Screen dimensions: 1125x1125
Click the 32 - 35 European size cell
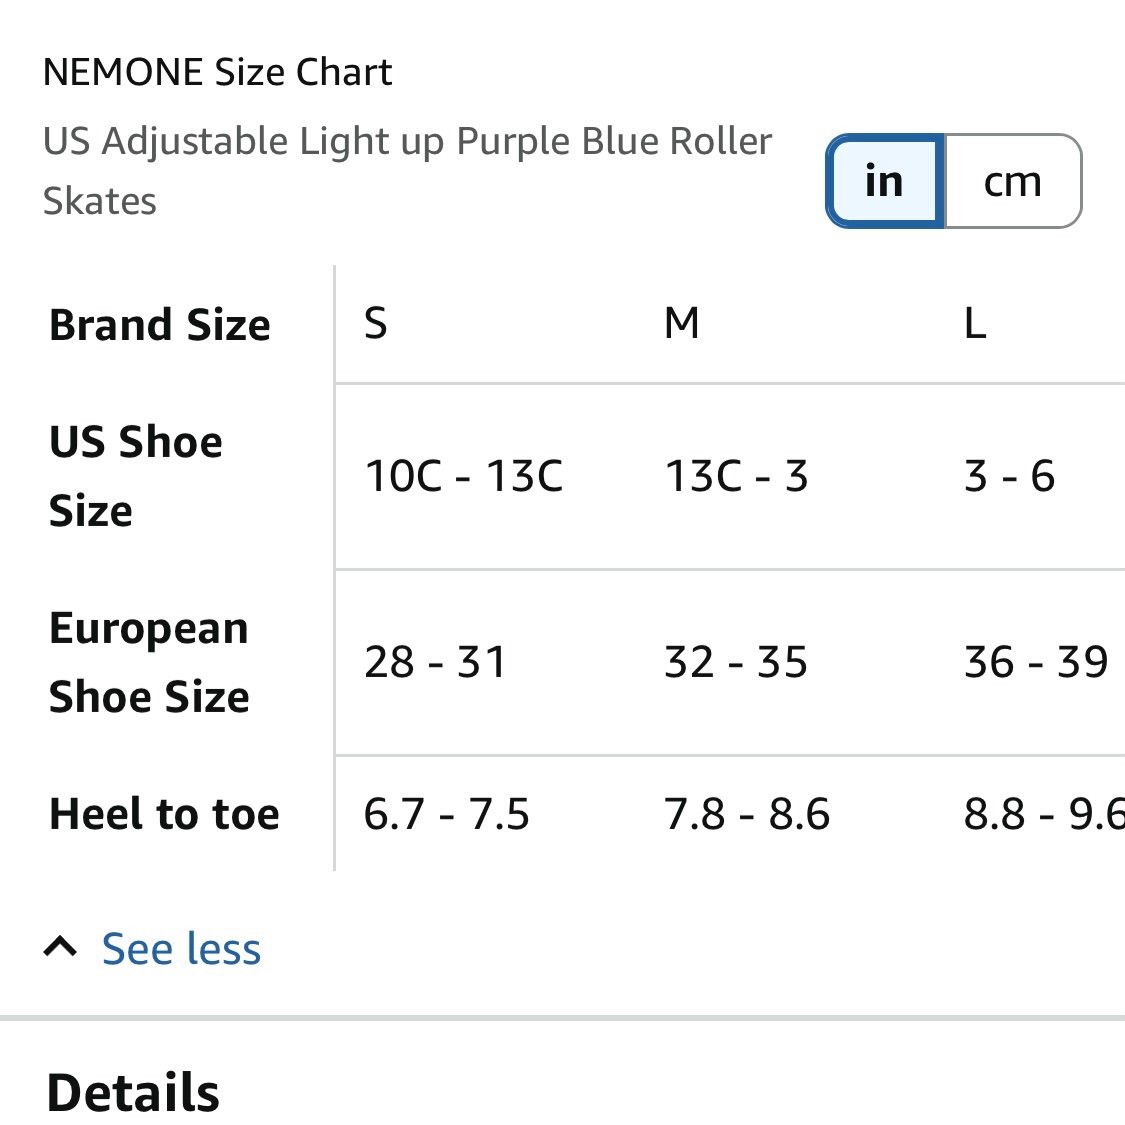point(736,662)
